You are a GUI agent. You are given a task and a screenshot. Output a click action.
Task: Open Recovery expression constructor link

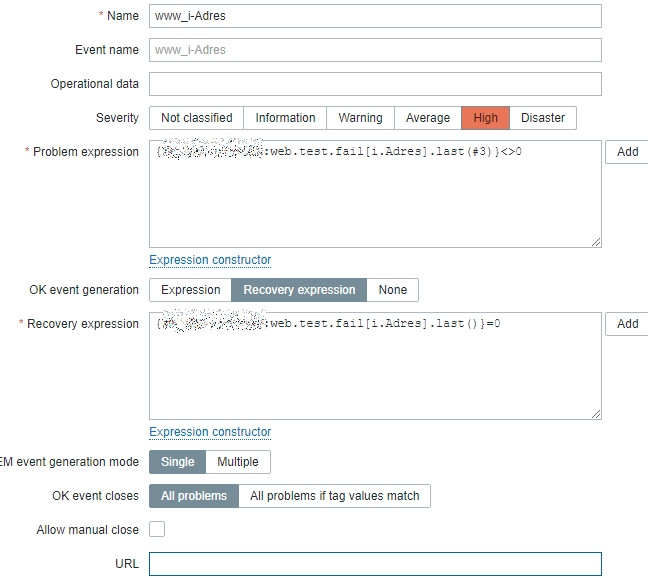tap(210, 432)
